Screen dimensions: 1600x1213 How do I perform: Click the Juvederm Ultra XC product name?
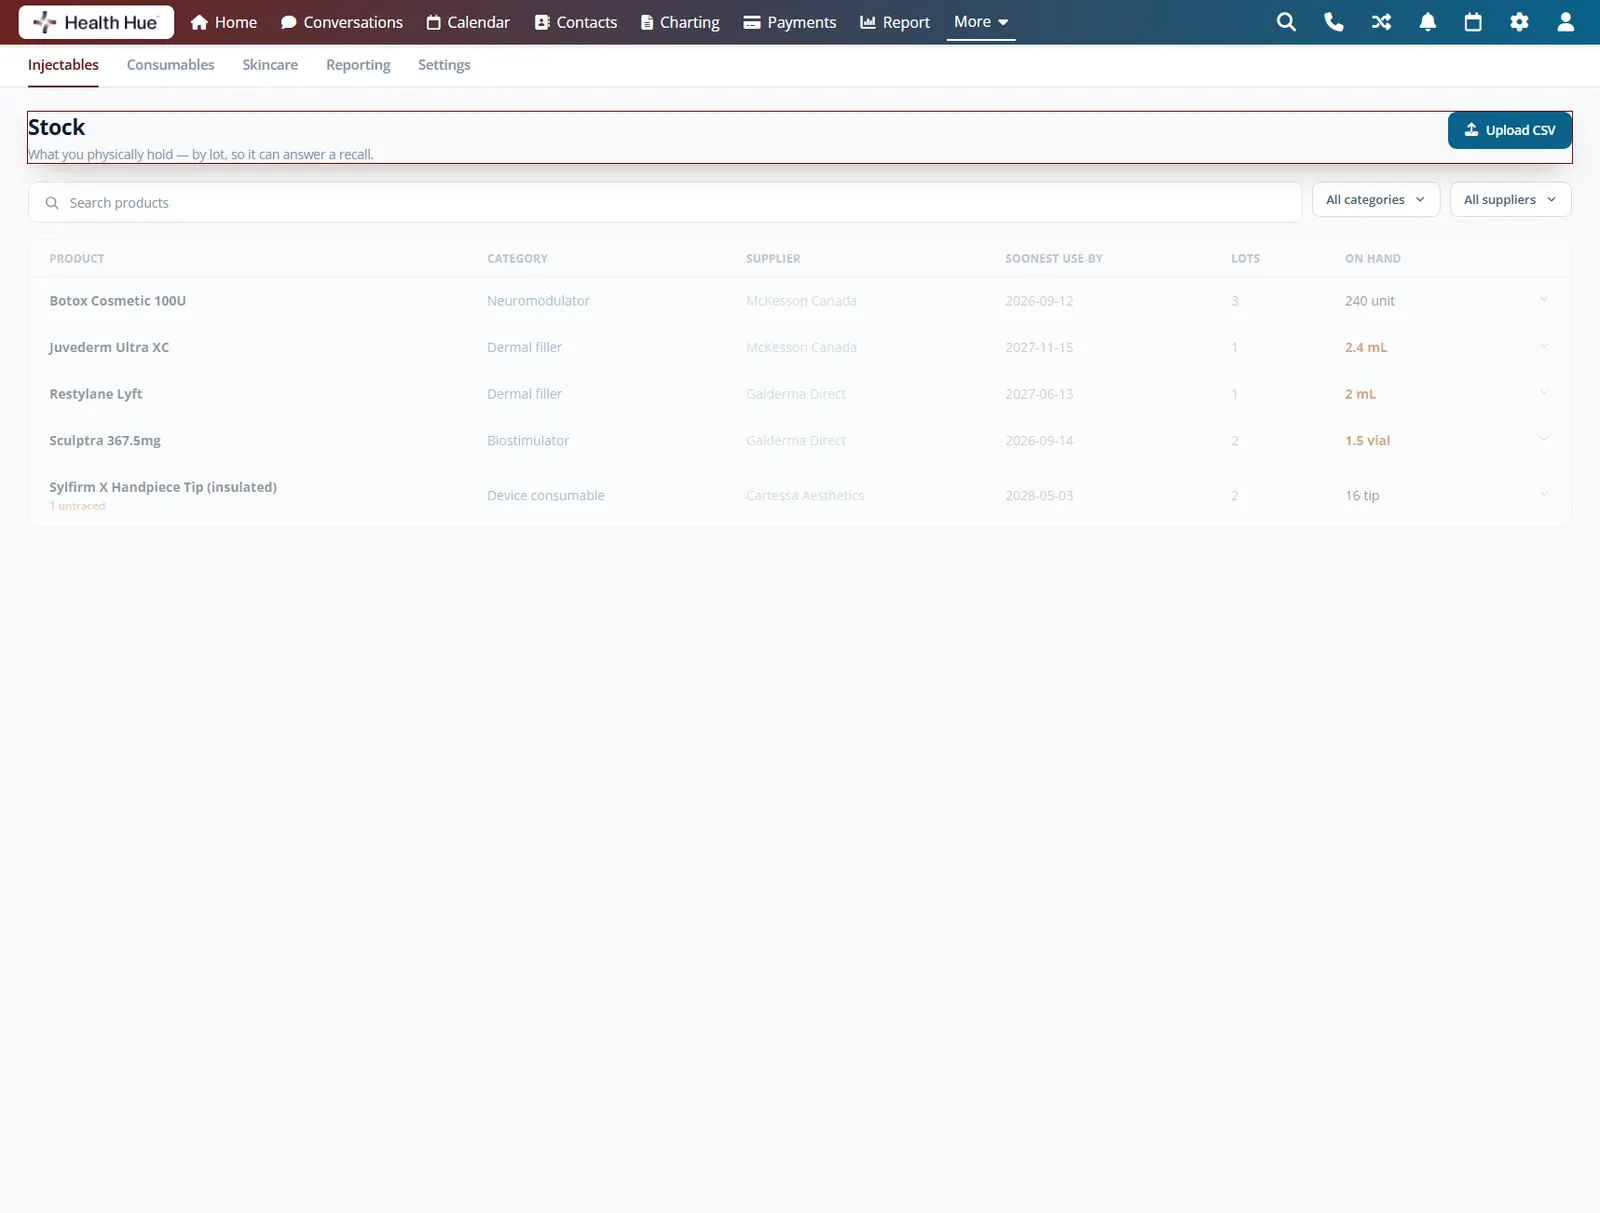[109, 348]
